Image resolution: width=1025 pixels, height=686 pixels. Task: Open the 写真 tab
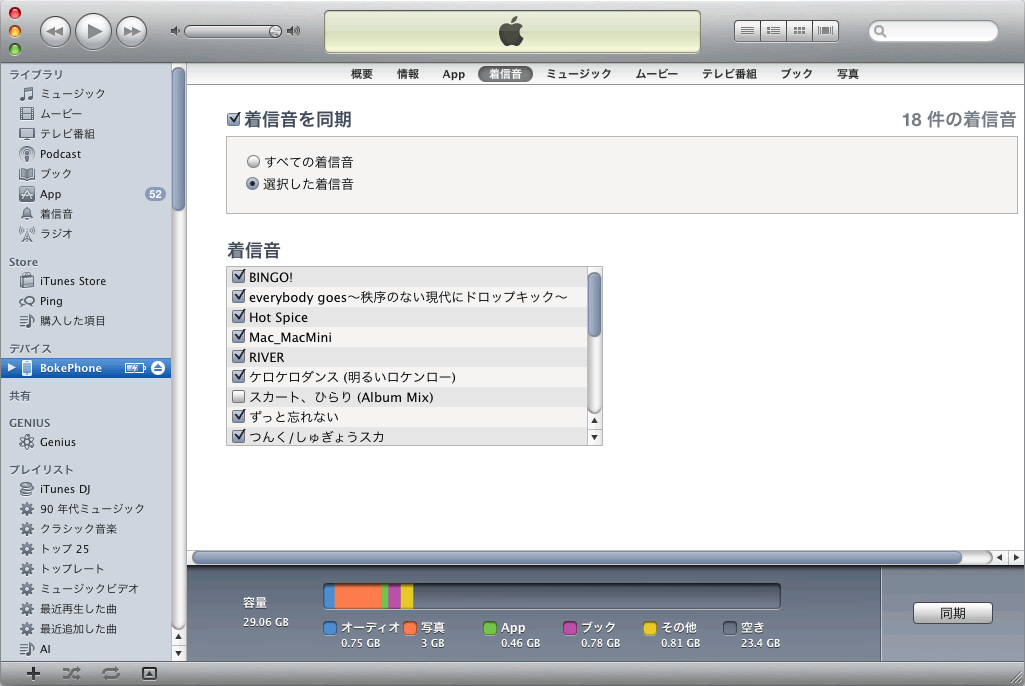tap(848, 74)
